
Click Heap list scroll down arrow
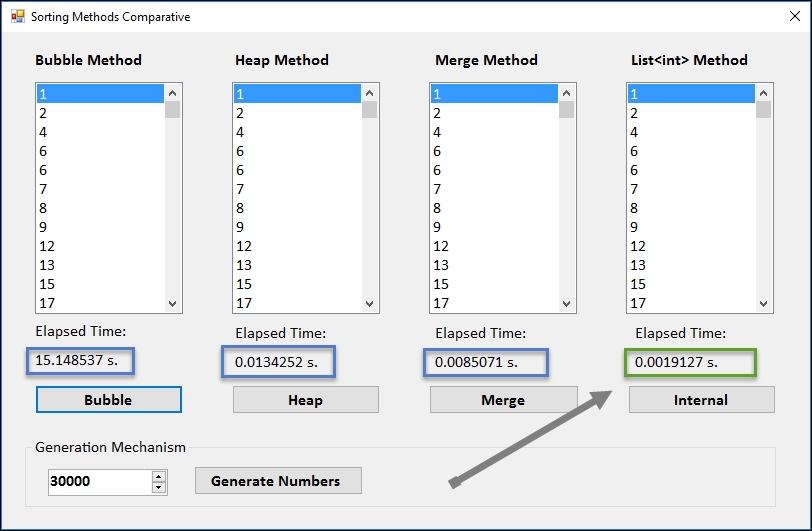369,304
